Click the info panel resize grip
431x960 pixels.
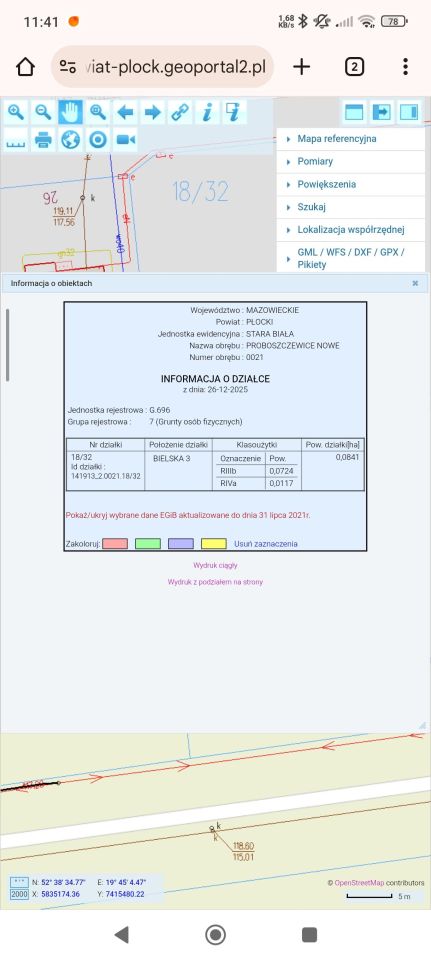[422, 725]
